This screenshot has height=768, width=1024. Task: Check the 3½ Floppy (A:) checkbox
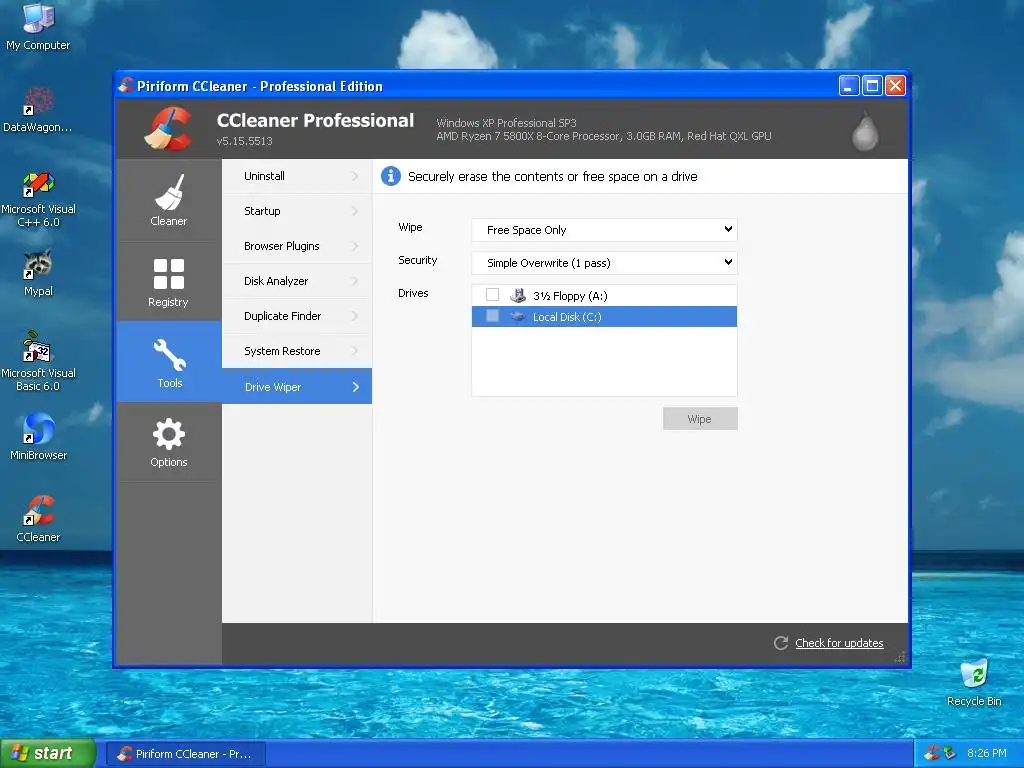tap(492, 295)
